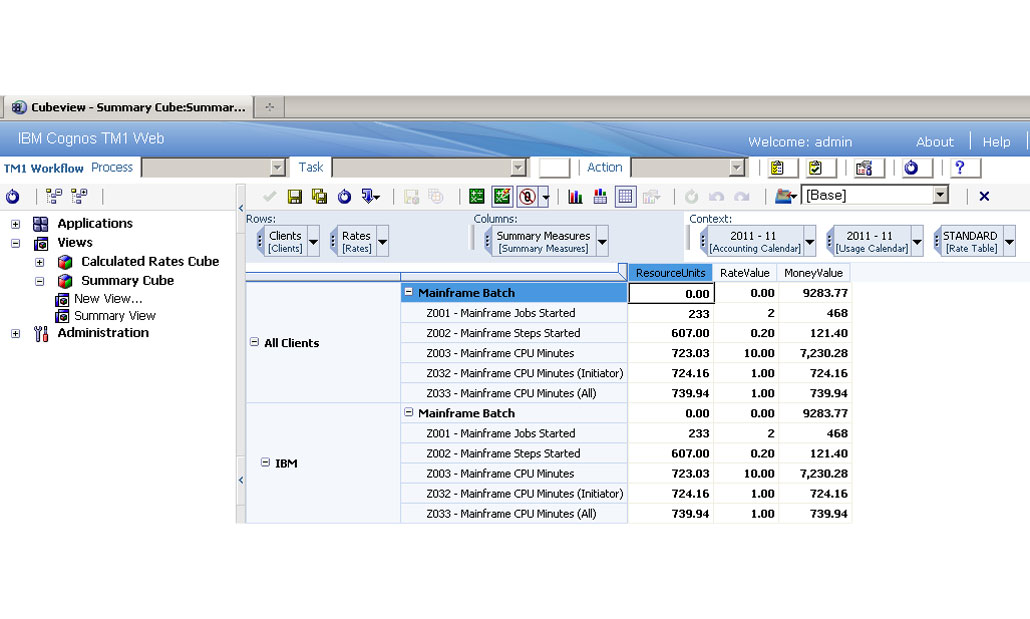Open the Summary Measures dropdown arrow
Screen dimensions: 1030x619
[x=602, y=242]
